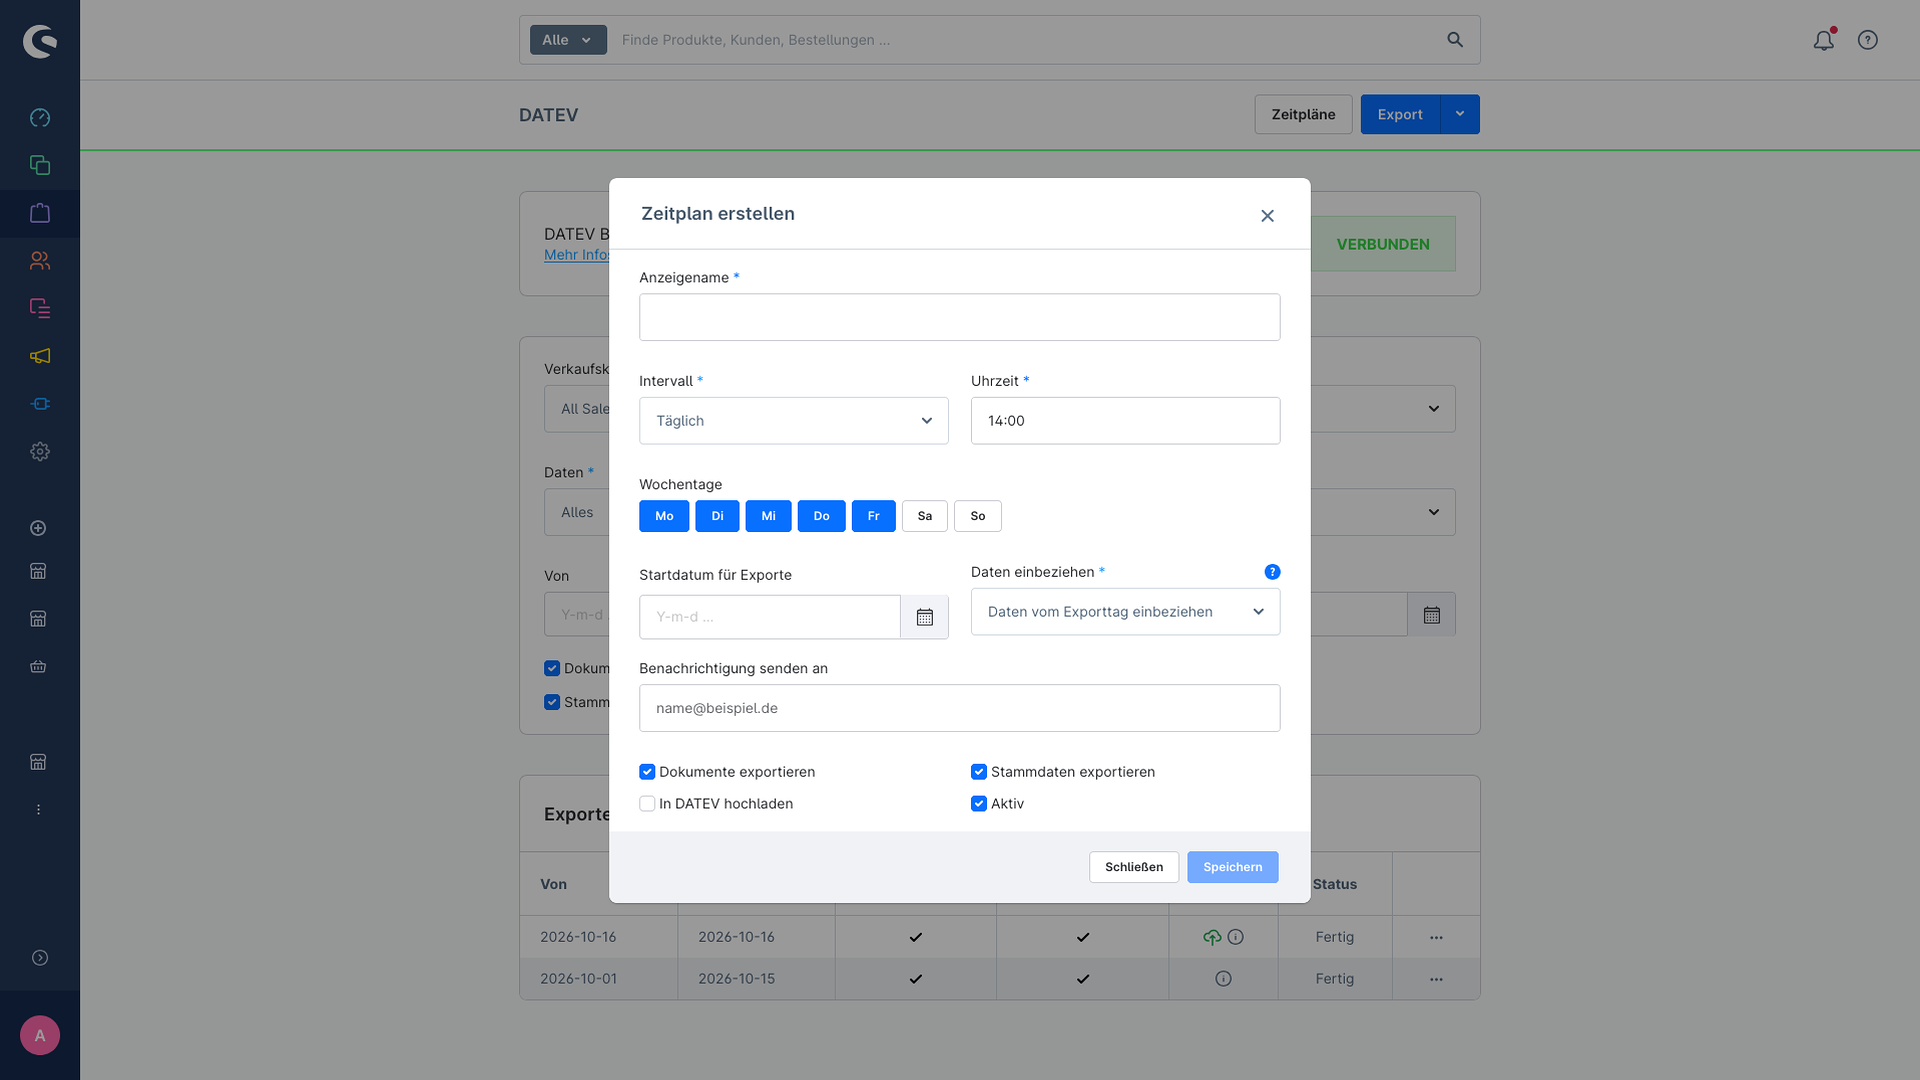Open the Content sidebar icon

40,308
